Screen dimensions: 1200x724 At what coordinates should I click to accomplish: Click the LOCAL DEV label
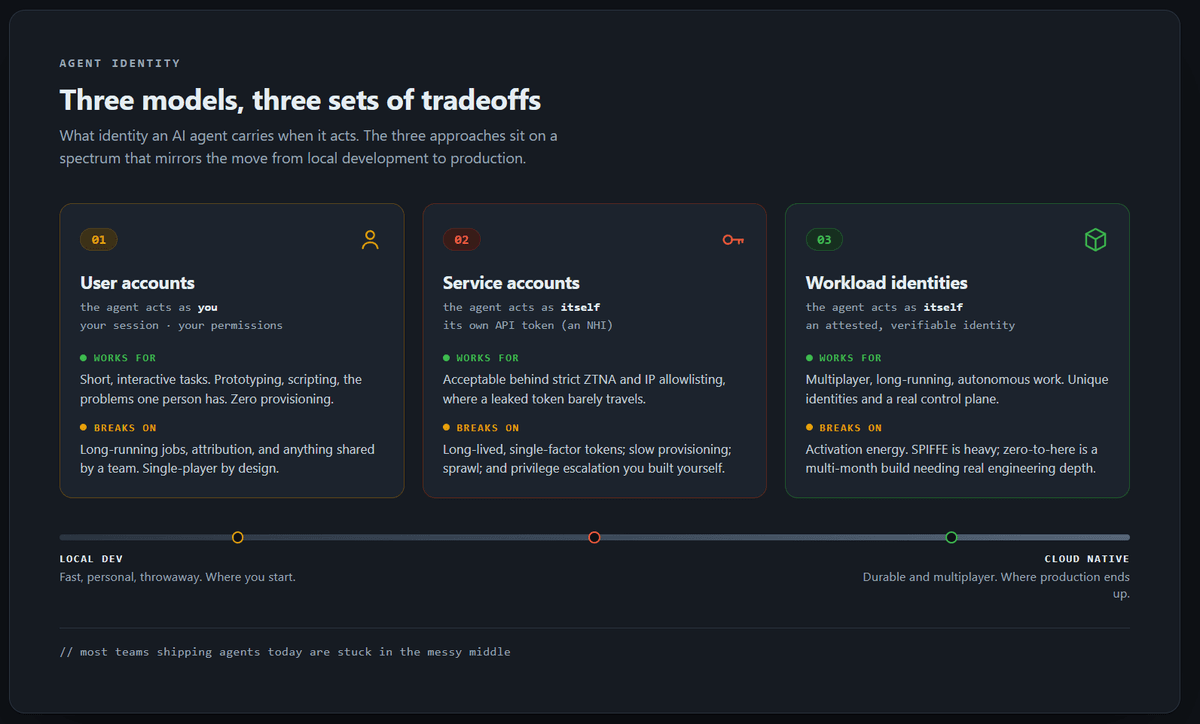click(x=91, y=559)
